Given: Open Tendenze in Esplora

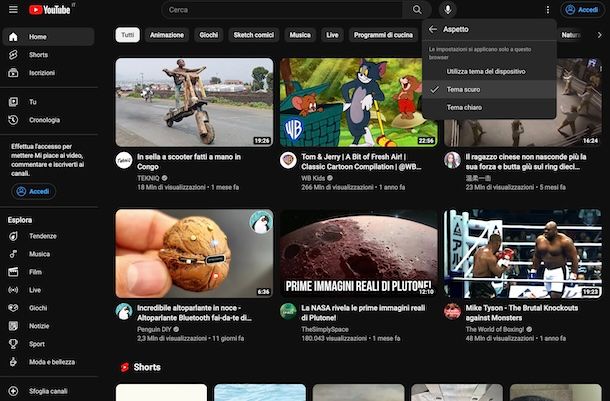Looking at the screenshot, I should [x=48, y=236].
